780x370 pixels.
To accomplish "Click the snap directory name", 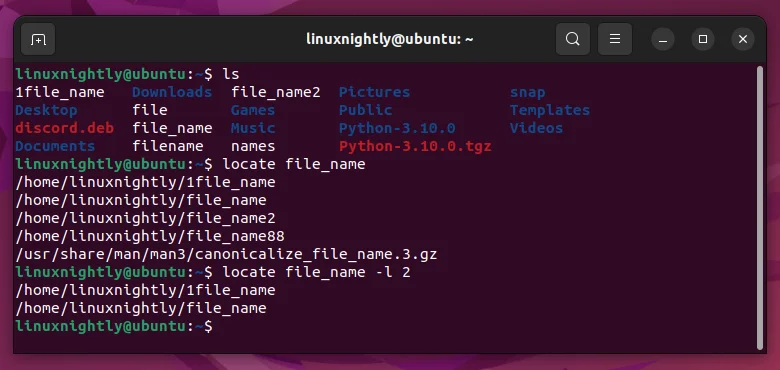I will [x=527, y=93].
